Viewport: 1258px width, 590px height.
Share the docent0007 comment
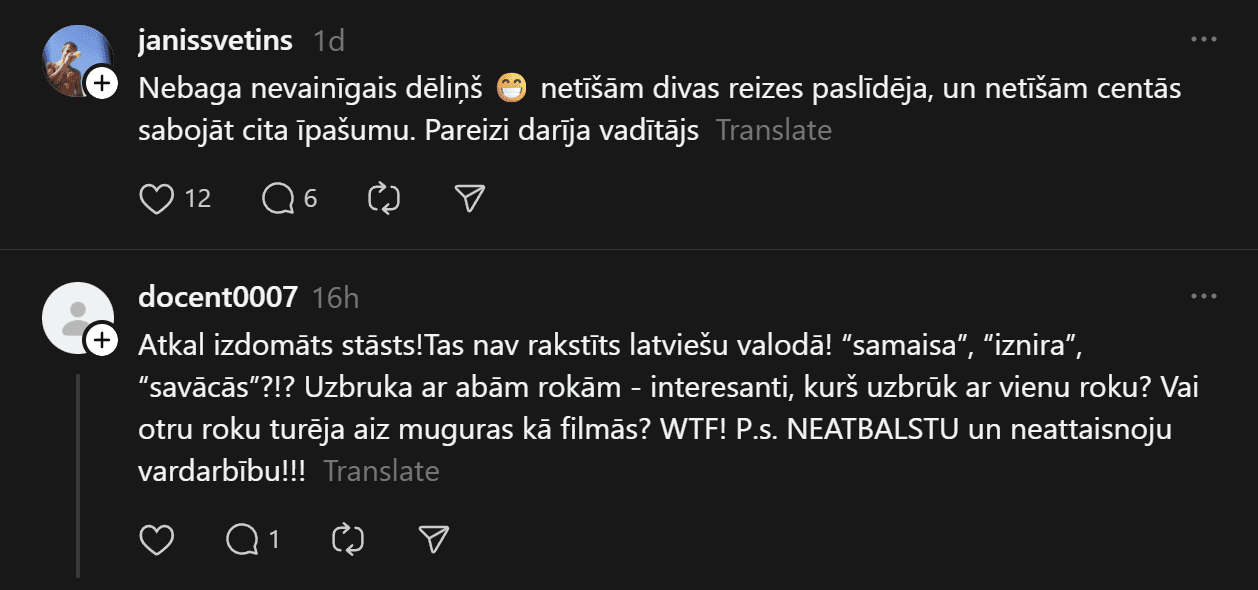433,540
